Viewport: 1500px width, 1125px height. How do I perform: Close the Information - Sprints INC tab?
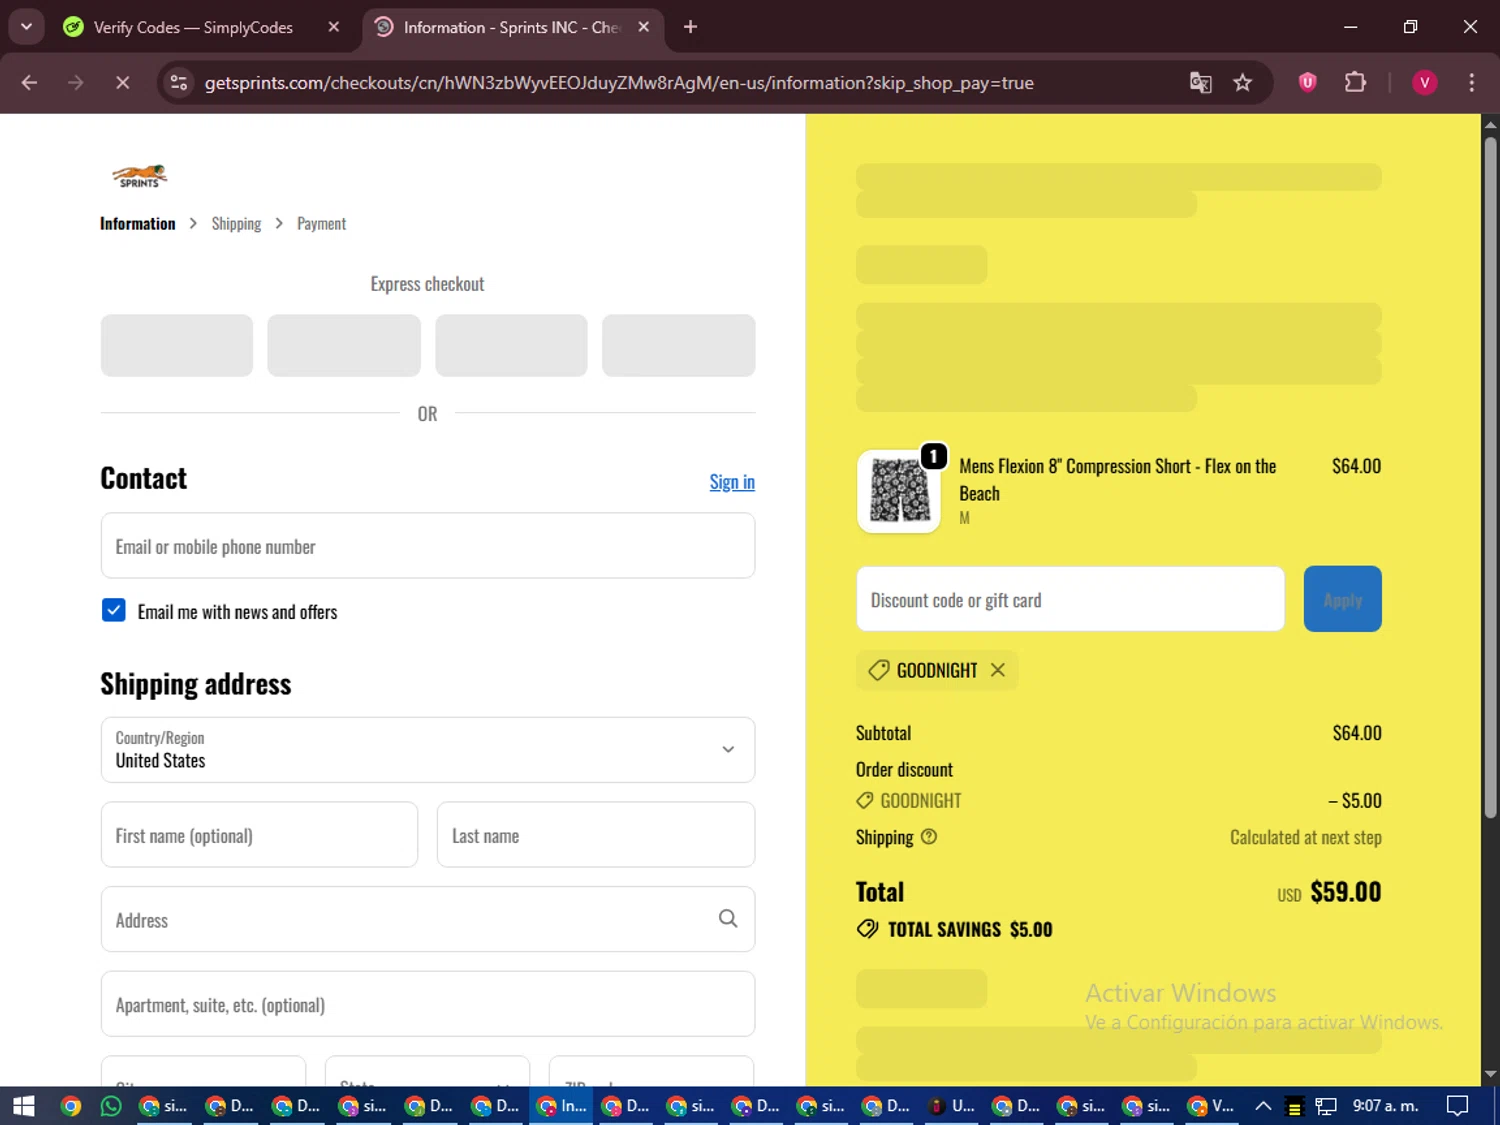coord(644,27)
